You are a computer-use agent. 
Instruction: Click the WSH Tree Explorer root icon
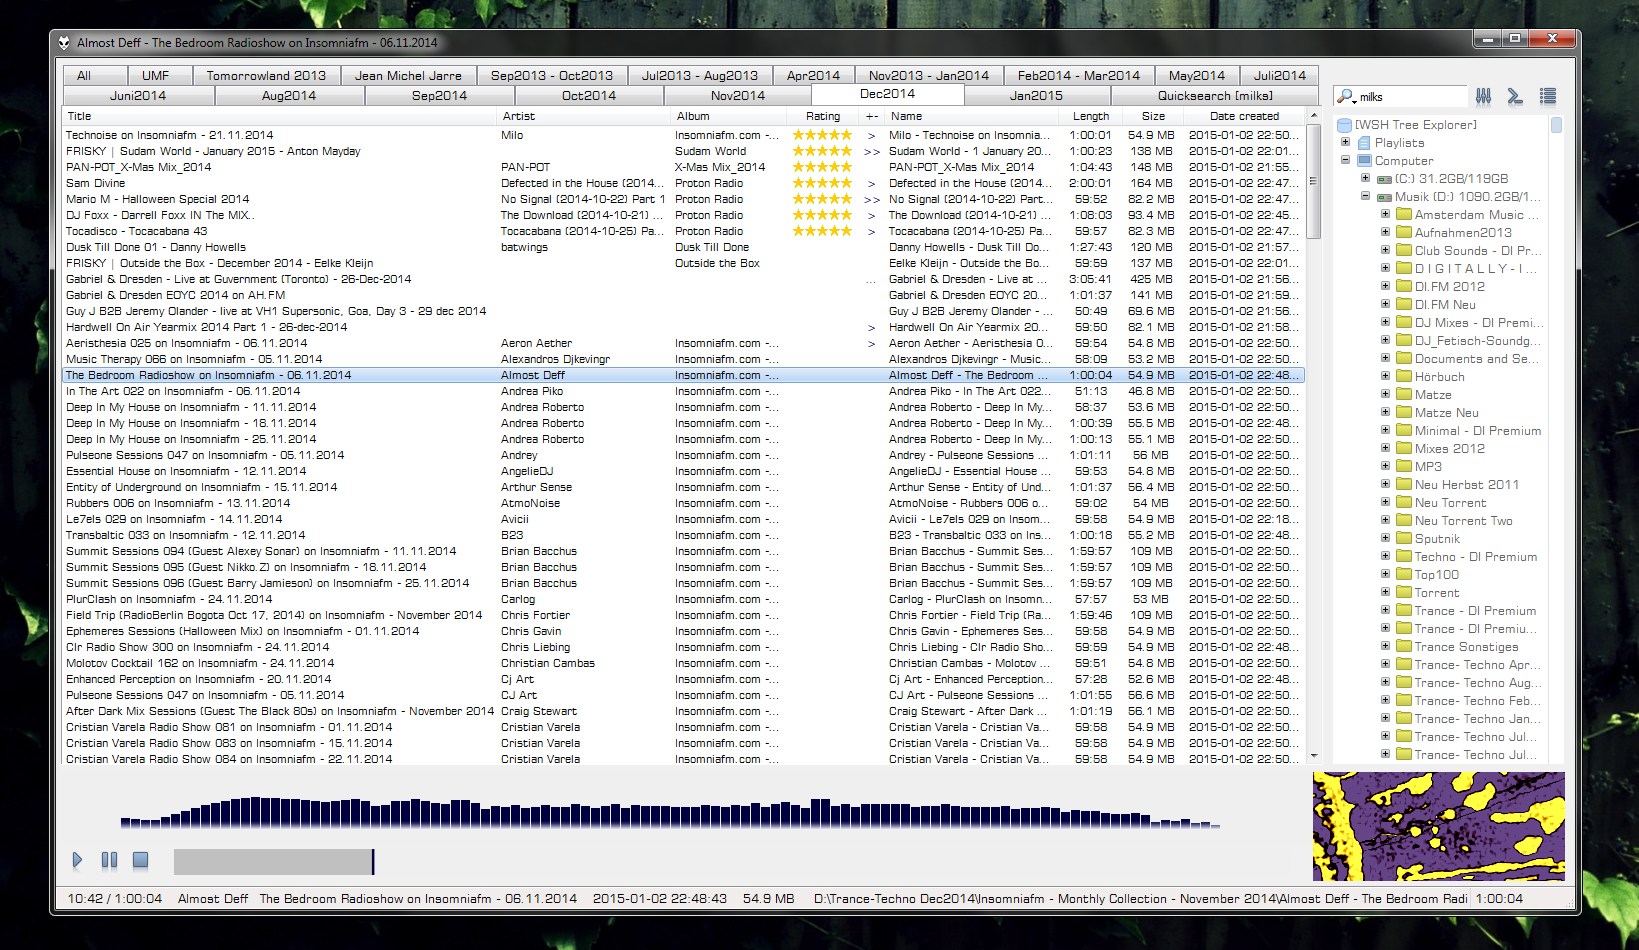(1345, 125)
